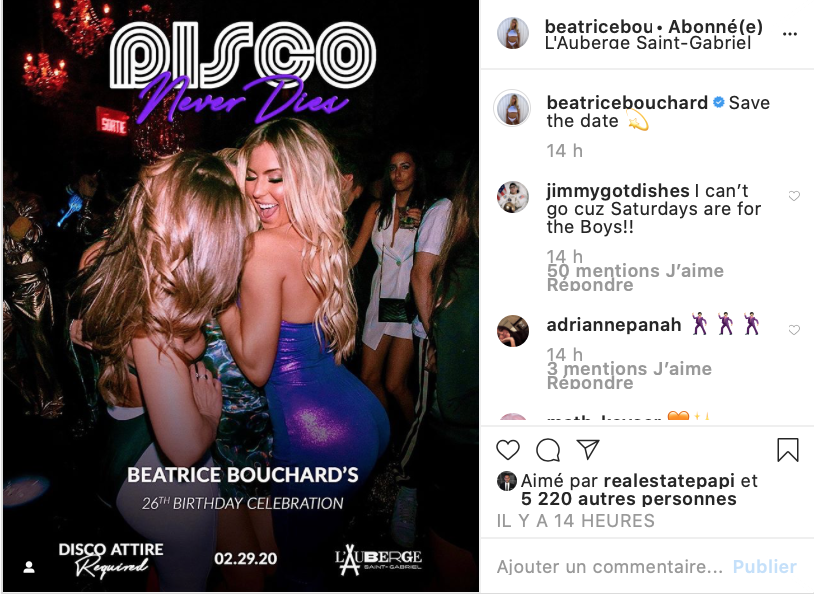Click the Publier button
Screen dimensions: 814x594
(x=764, y=566)
